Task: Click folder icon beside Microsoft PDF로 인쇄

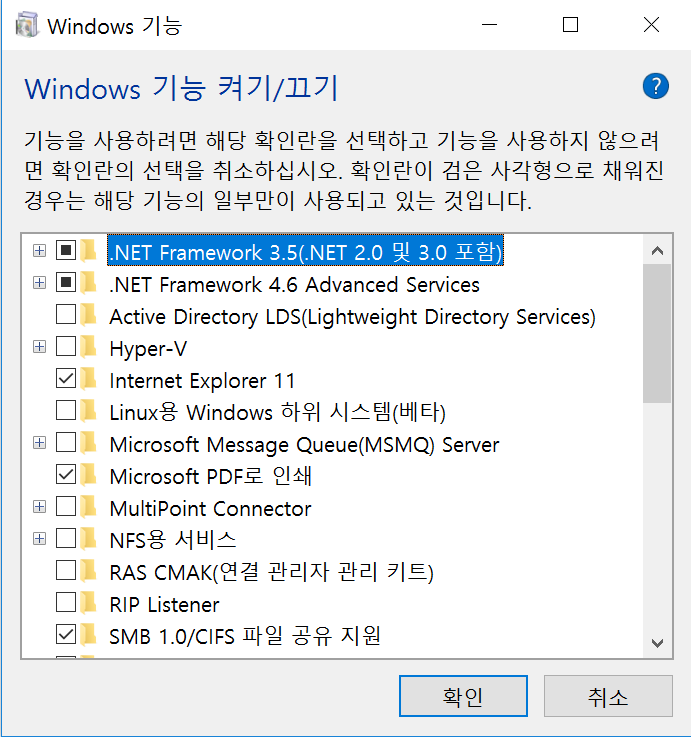Action: click(88, 475)
